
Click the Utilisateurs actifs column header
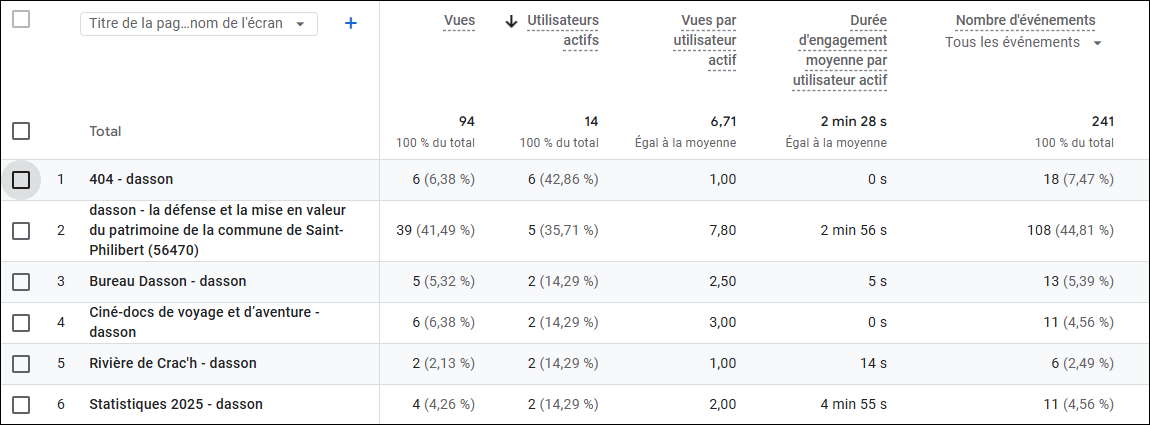pos(562,30)
